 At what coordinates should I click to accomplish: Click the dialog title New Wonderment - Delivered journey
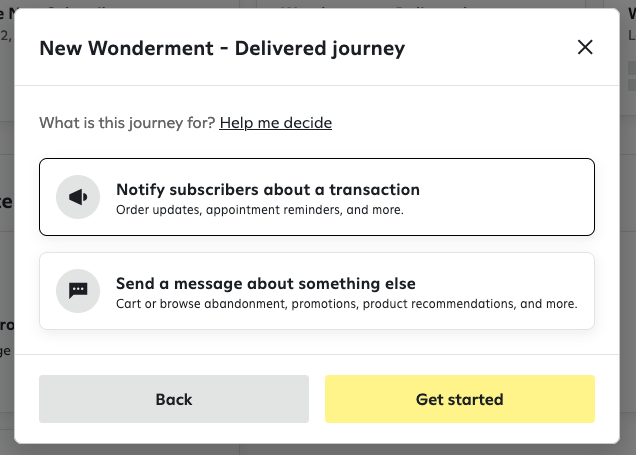(222, 48)
